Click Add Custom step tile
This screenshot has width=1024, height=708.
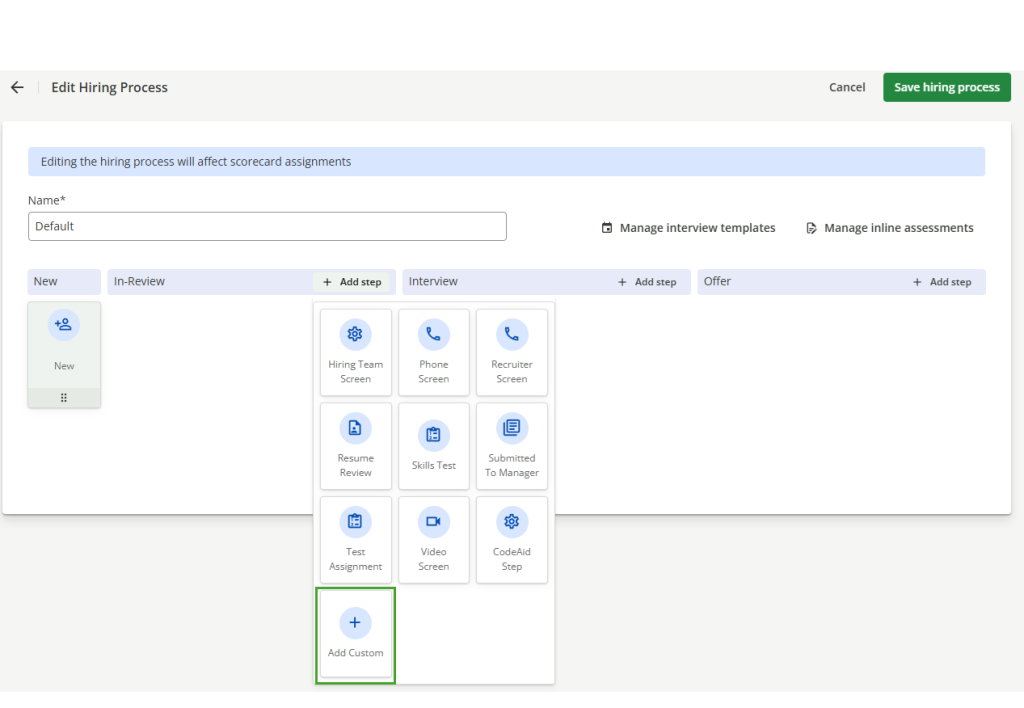coord(355,635)
